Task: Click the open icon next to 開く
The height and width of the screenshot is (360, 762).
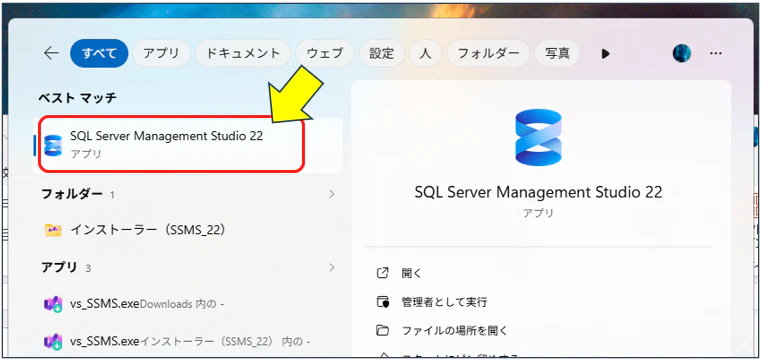Action: (x=383, y=273)
